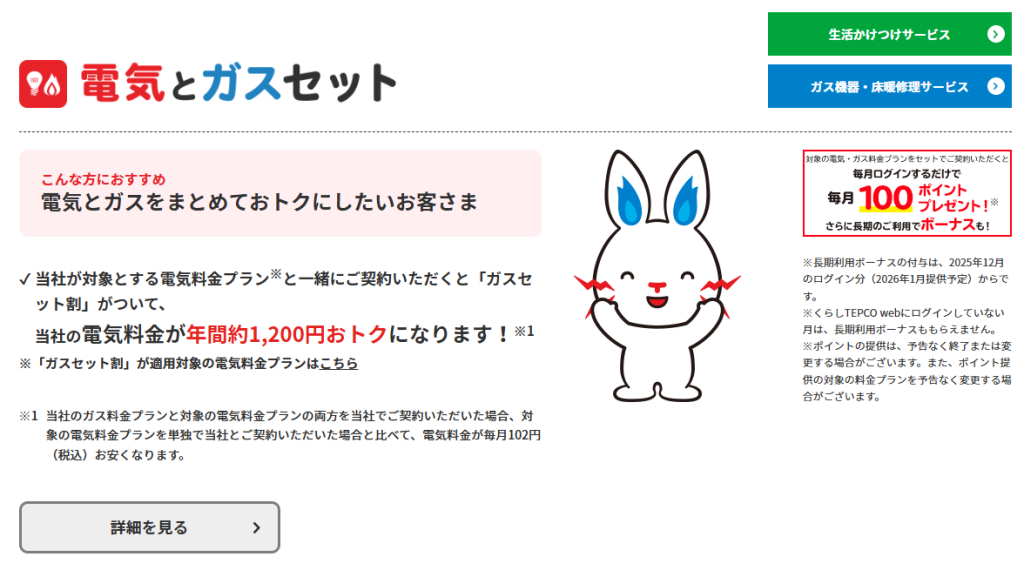Open the ガス機器・床暖修理サービス blue button
This screenshot has height=570, width=1024.
pyautogui.click(x=889, y=86)
